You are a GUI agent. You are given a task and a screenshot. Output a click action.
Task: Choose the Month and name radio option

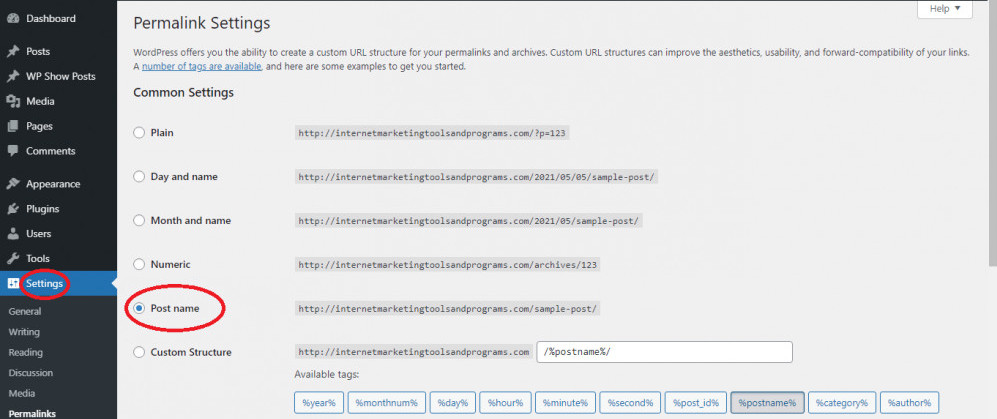coord(139,221)
